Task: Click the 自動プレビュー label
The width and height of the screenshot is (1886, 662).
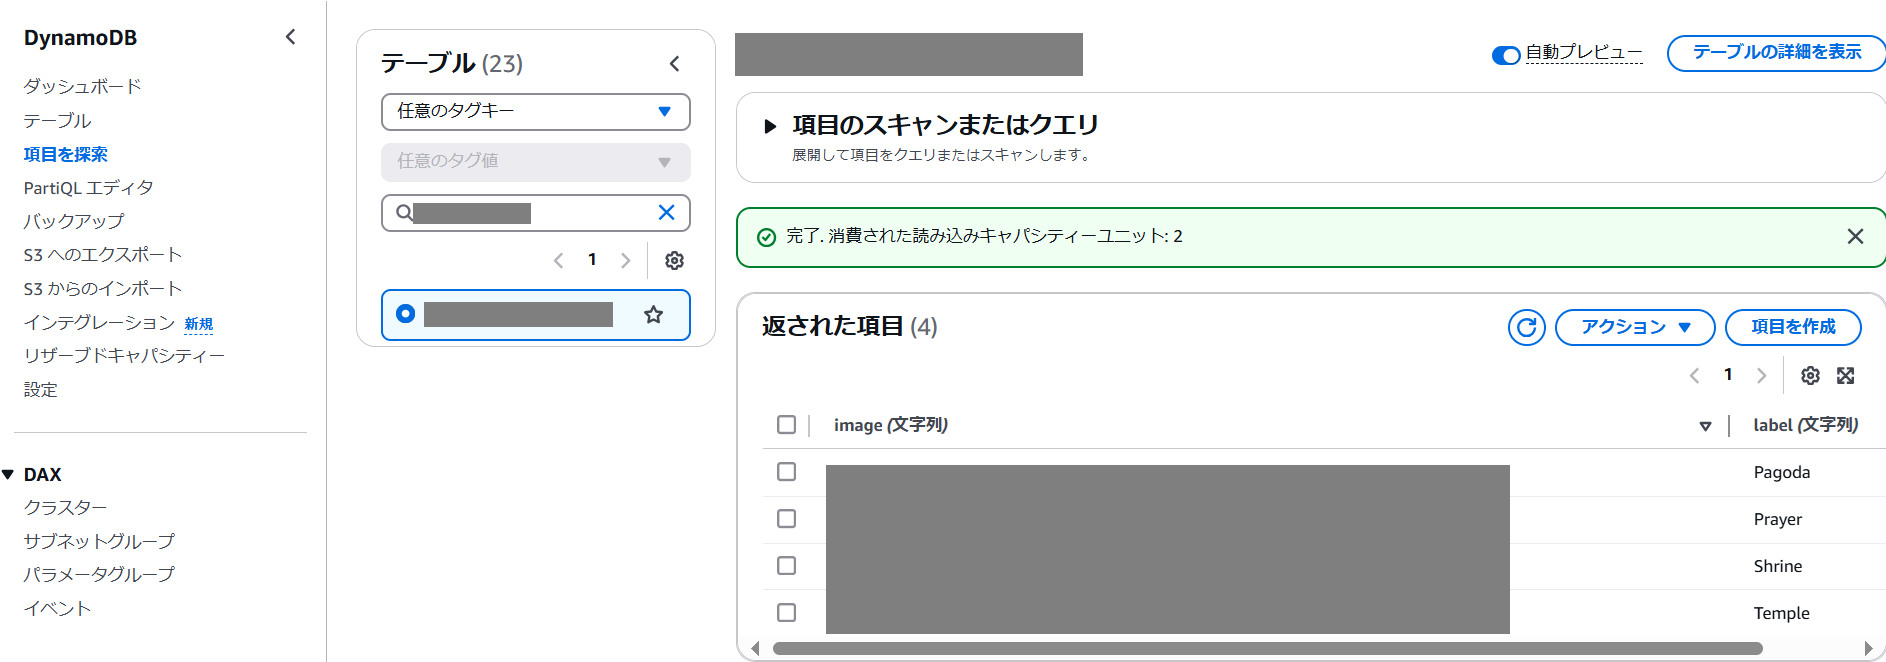Action: (1583, 53)
